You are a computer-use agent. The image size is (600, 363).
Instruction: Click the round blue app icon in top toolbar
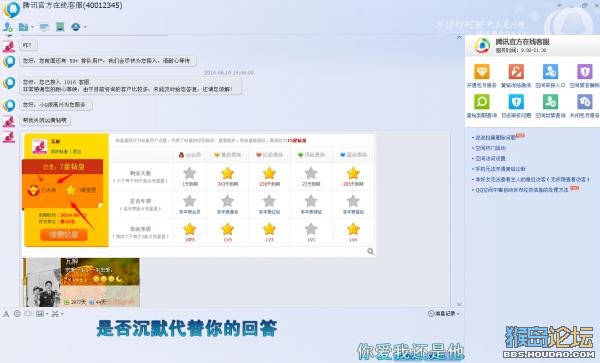pos(76,27)
